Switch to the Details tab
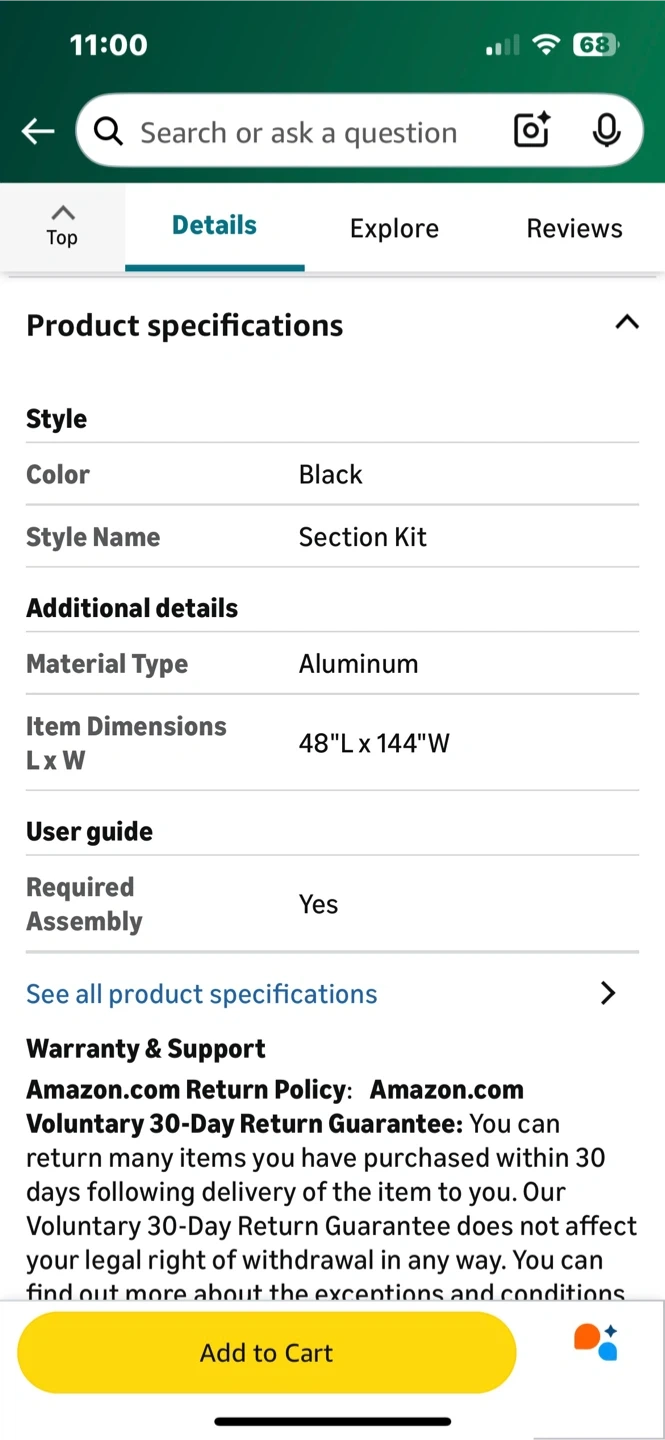Screen dimensions: 665x1440 [x=214, y=226]
